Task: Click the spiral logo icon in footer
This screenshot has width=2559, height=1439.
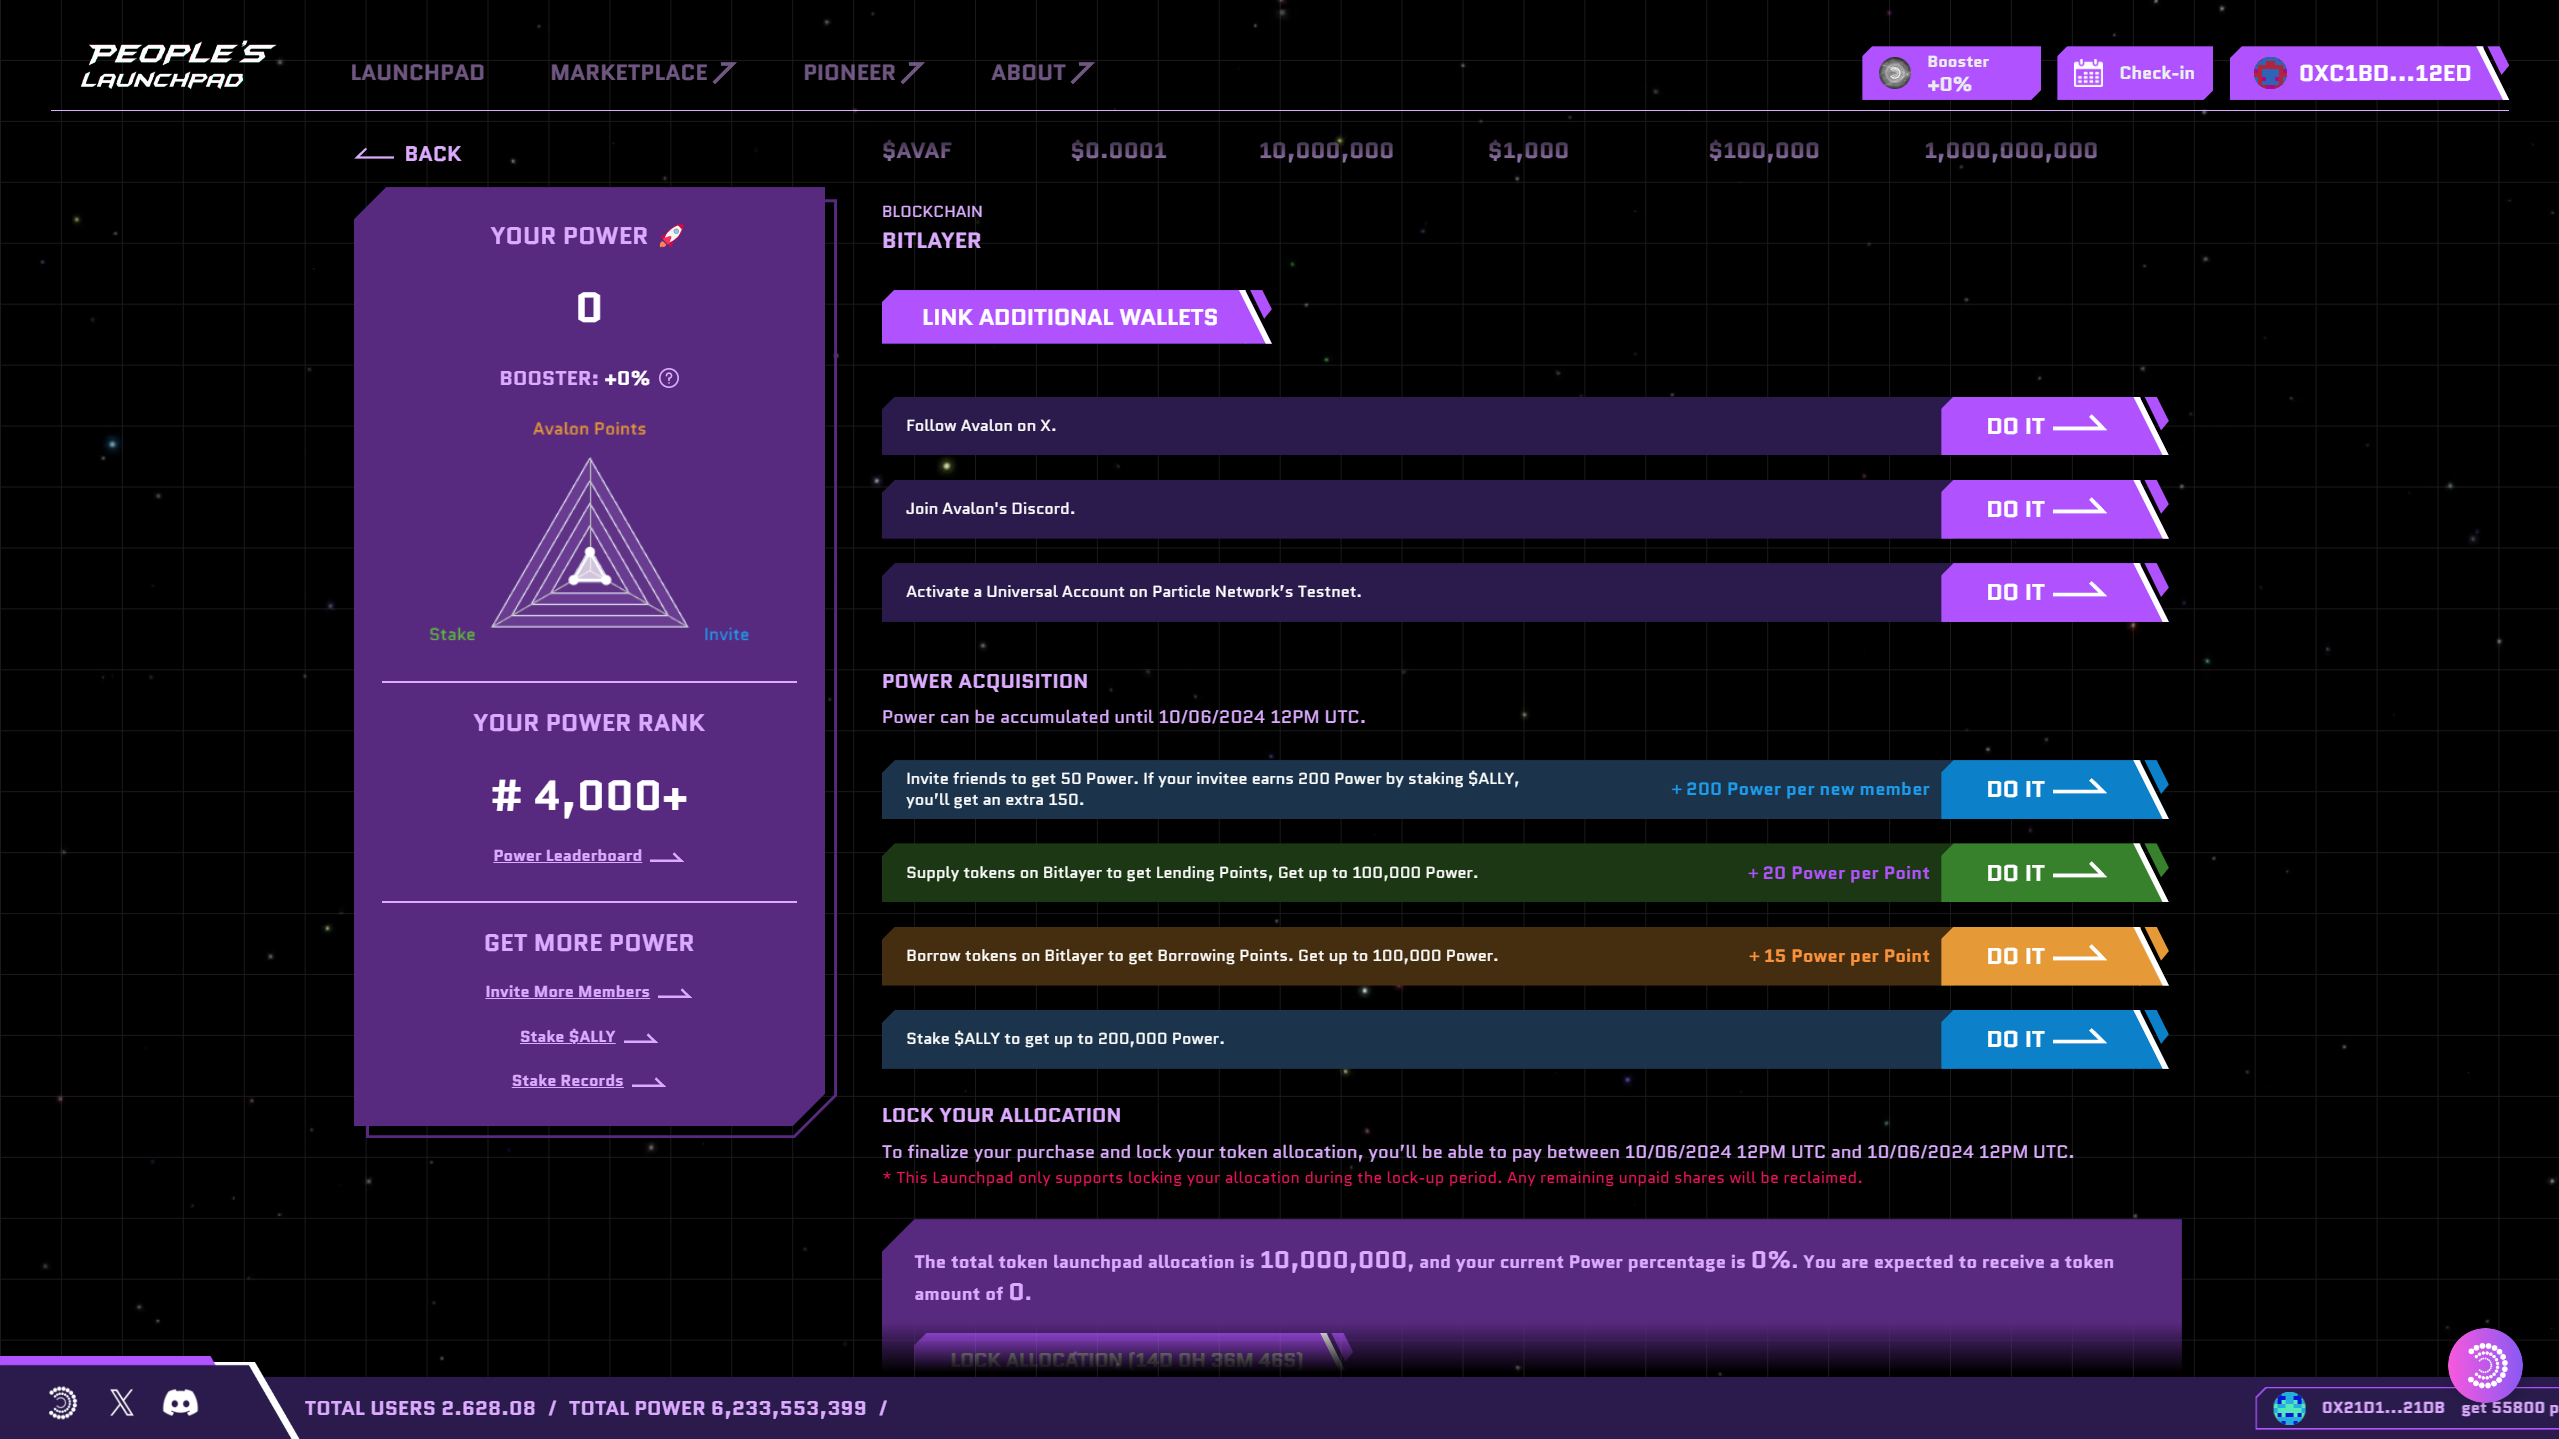Action: [x=62, y=1403]
